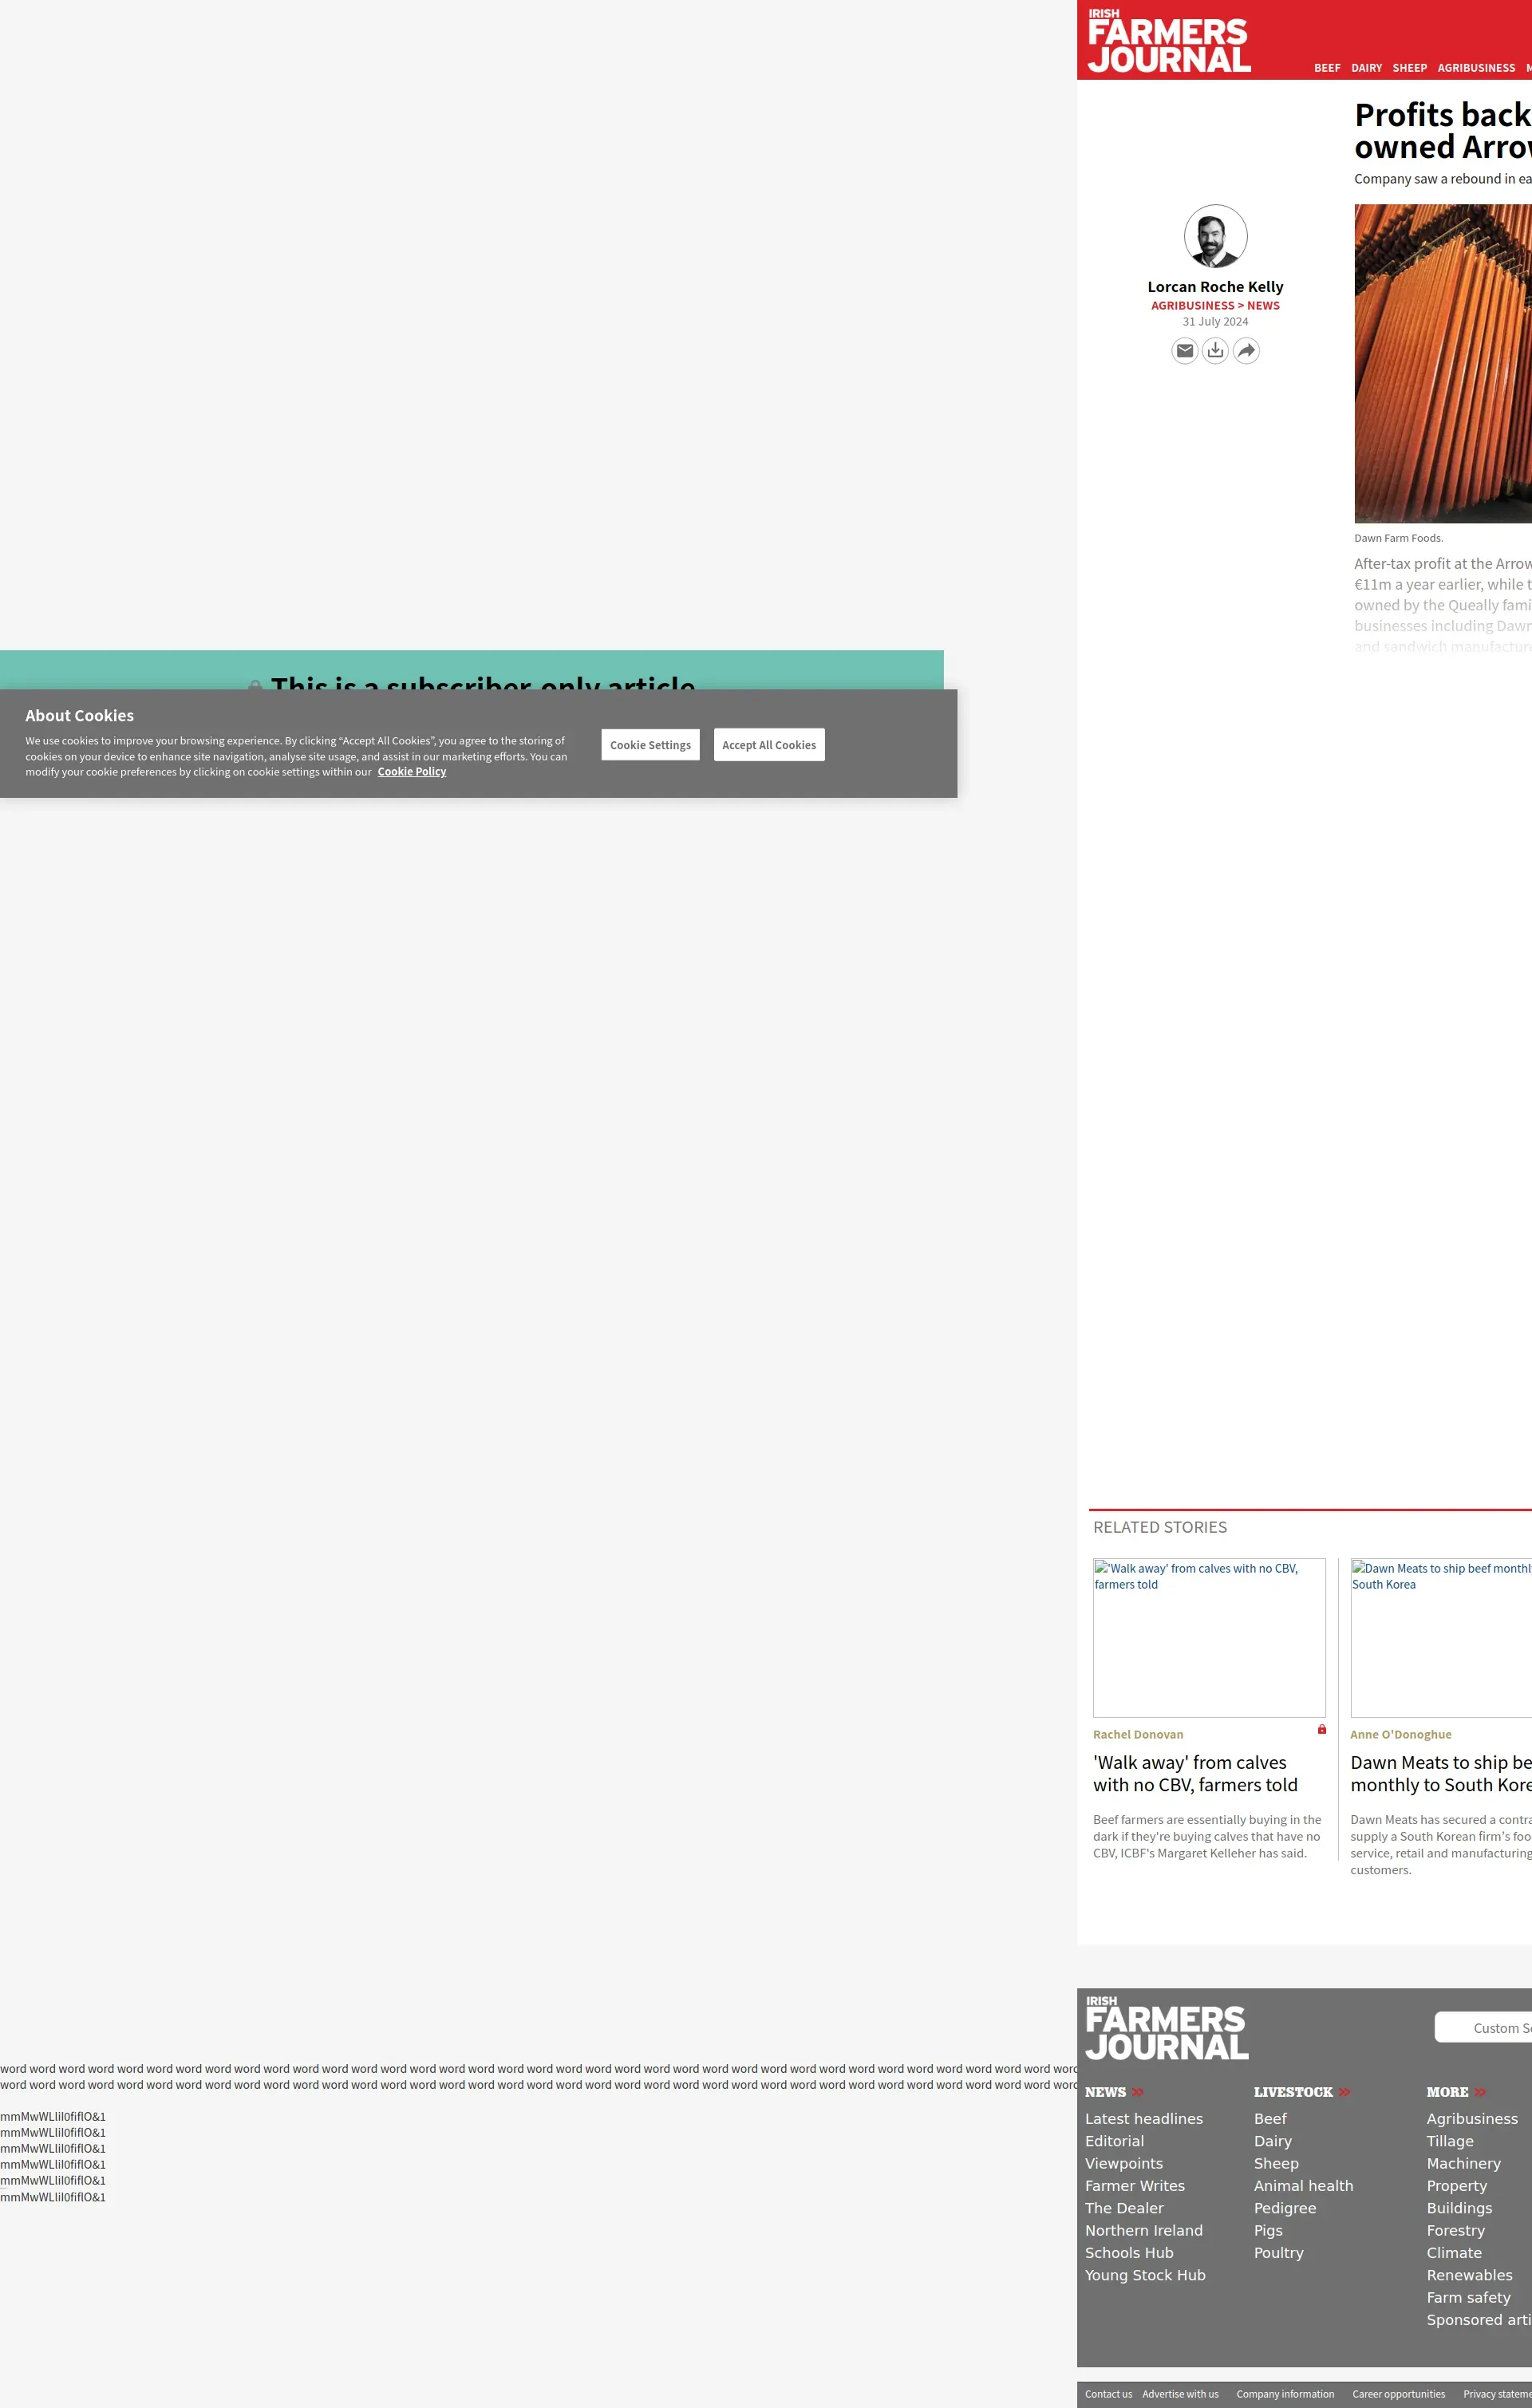The image size is (1532, 2408).
Task: Click the email article icon
Action: click(1184, 351)
